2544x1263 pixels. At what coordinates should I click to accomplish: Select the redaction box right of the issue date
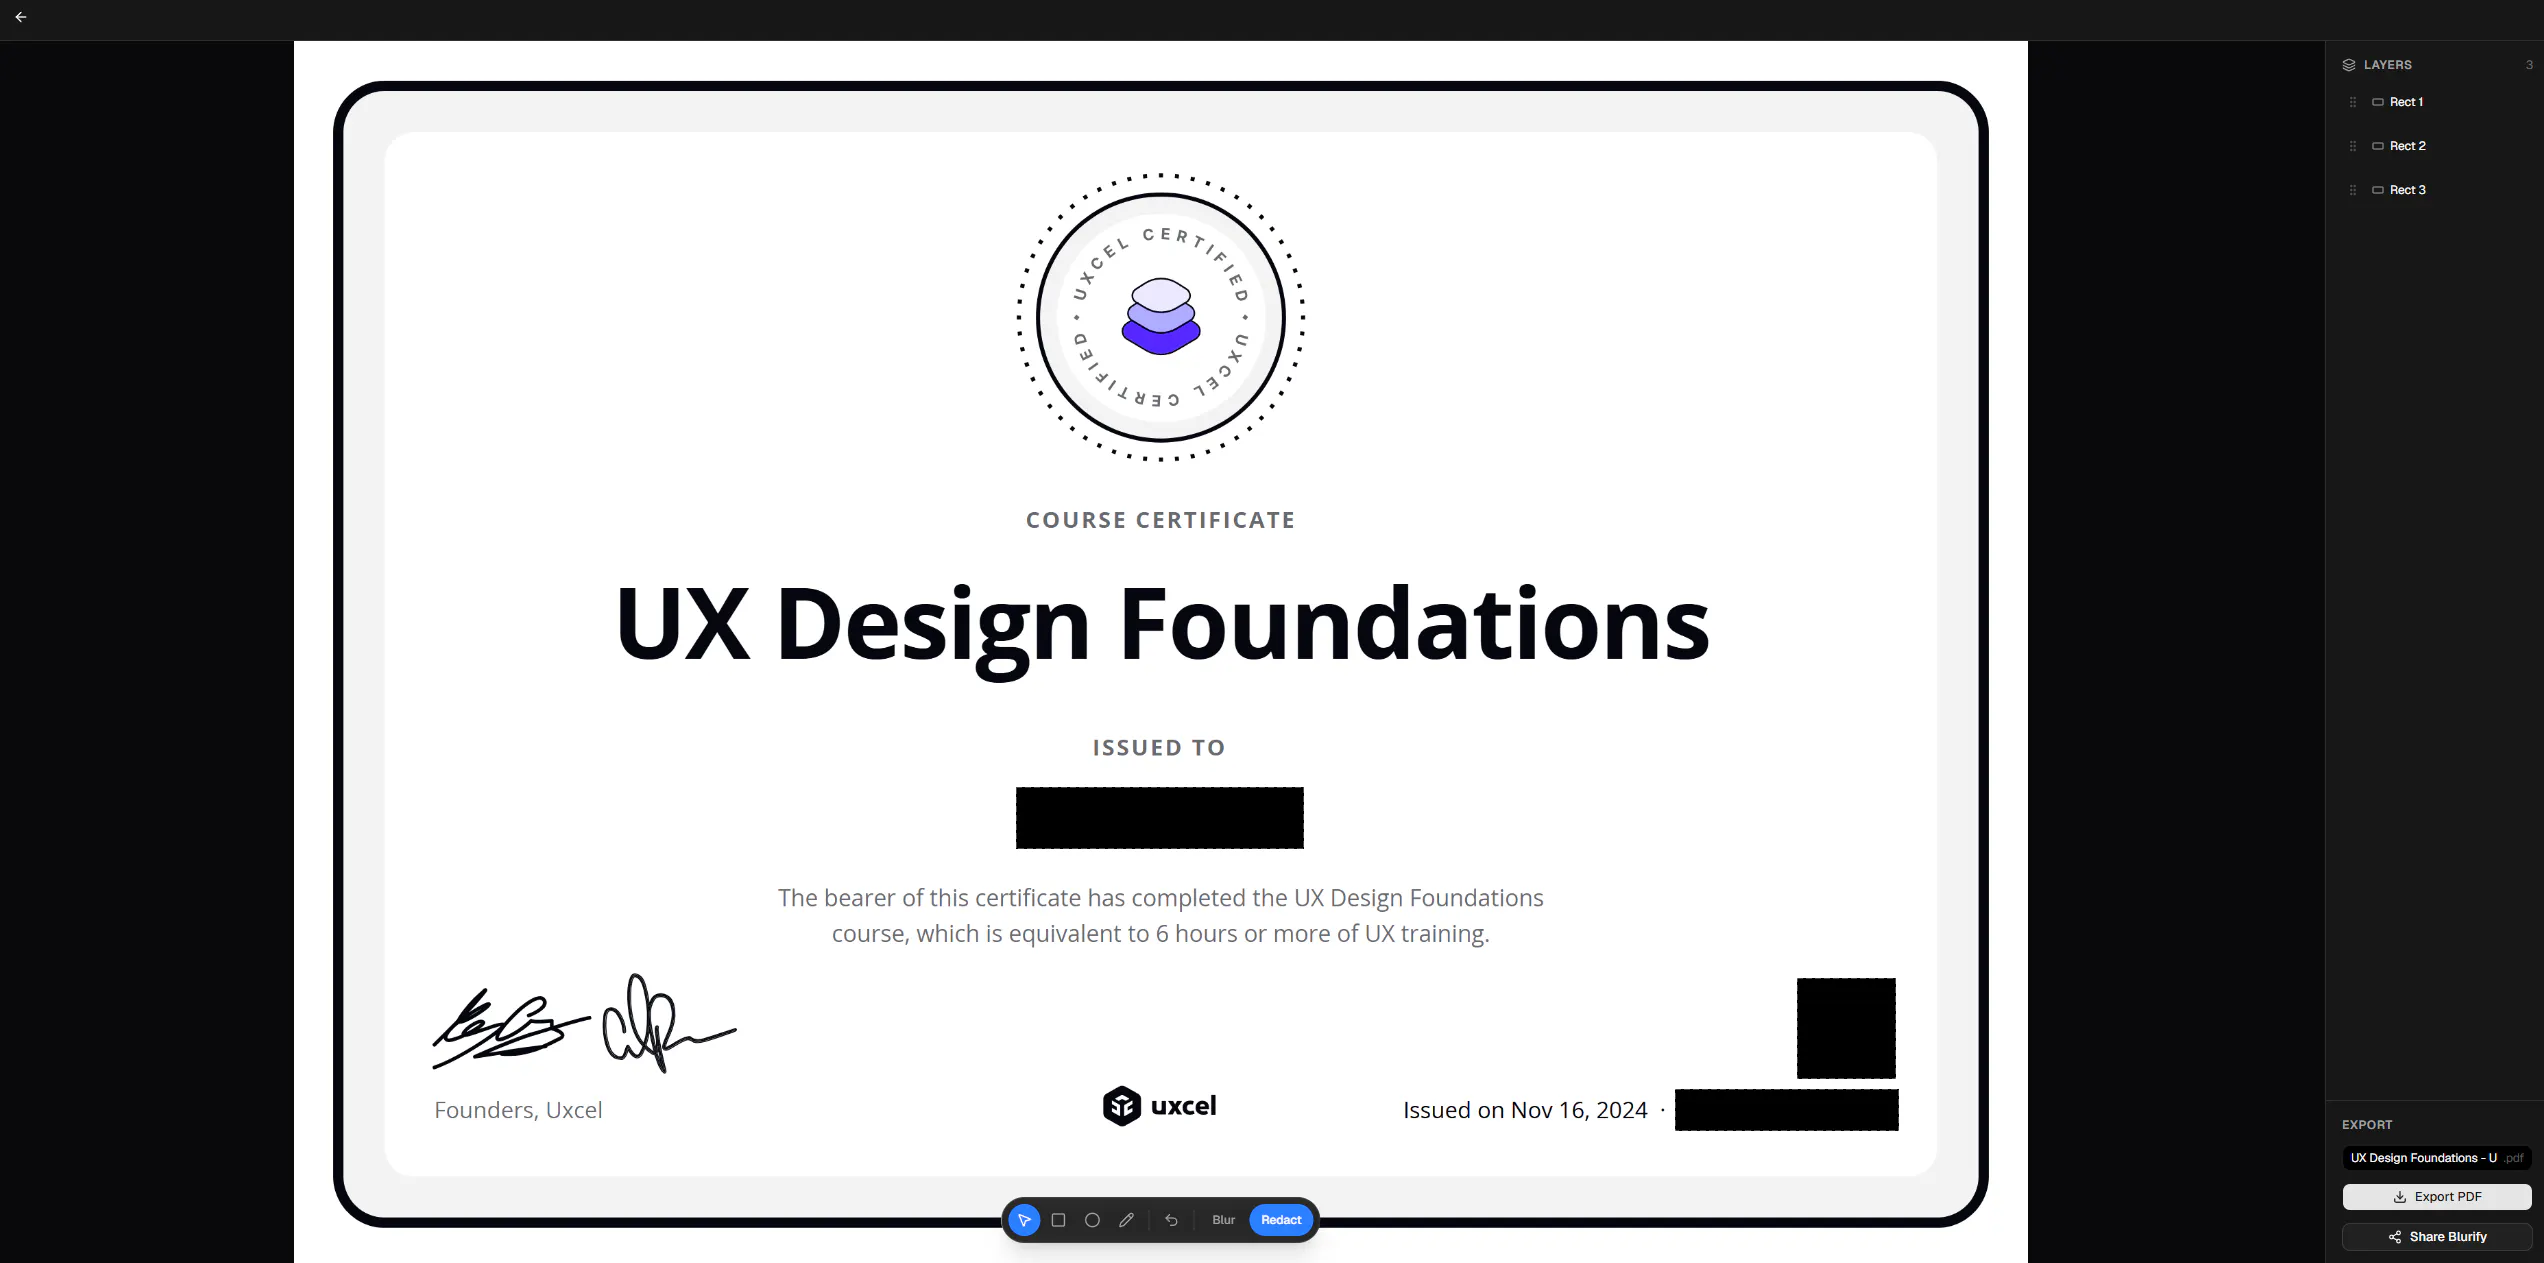1787,1110
